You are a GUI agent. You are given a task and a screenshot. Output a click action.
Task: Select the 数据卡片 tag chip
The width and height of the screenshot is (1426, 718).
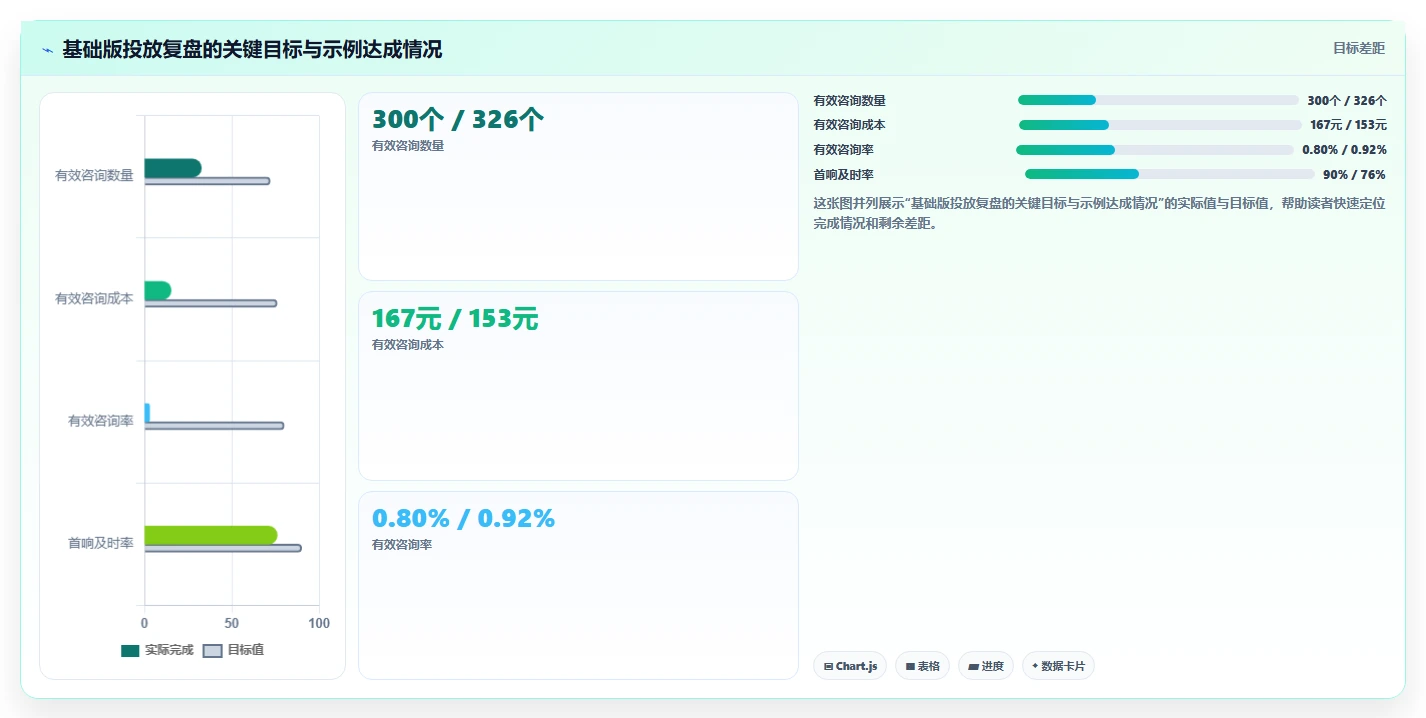[1058, 666]
